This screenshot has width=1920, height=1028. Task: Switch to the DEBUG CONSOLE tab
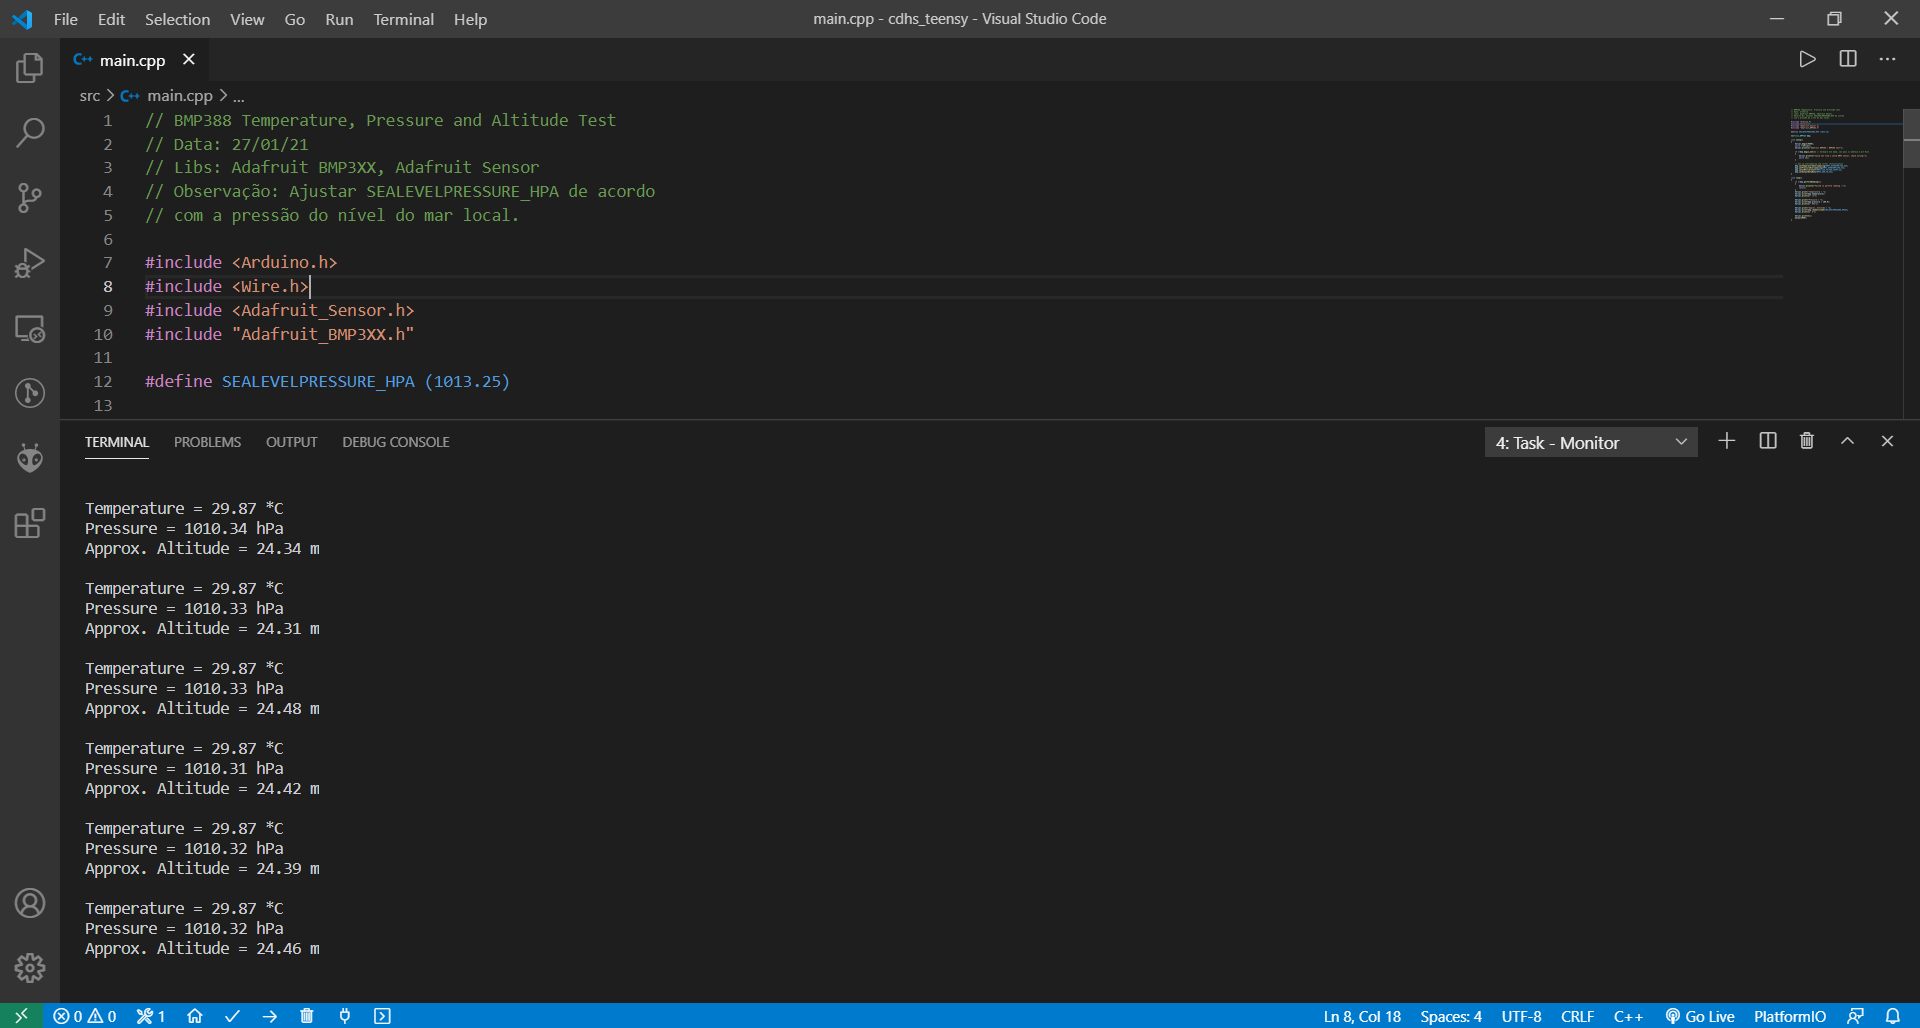[395, 442]
